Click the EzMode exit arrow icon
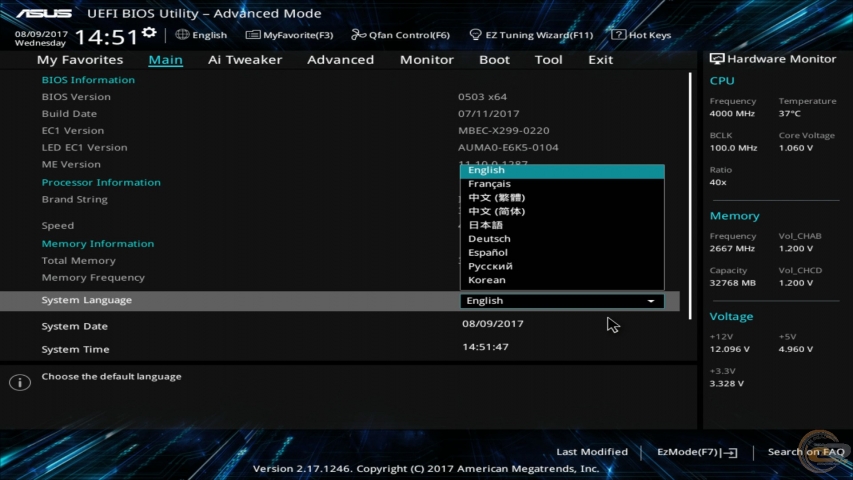853x480 pixels. tap(731, 452)
